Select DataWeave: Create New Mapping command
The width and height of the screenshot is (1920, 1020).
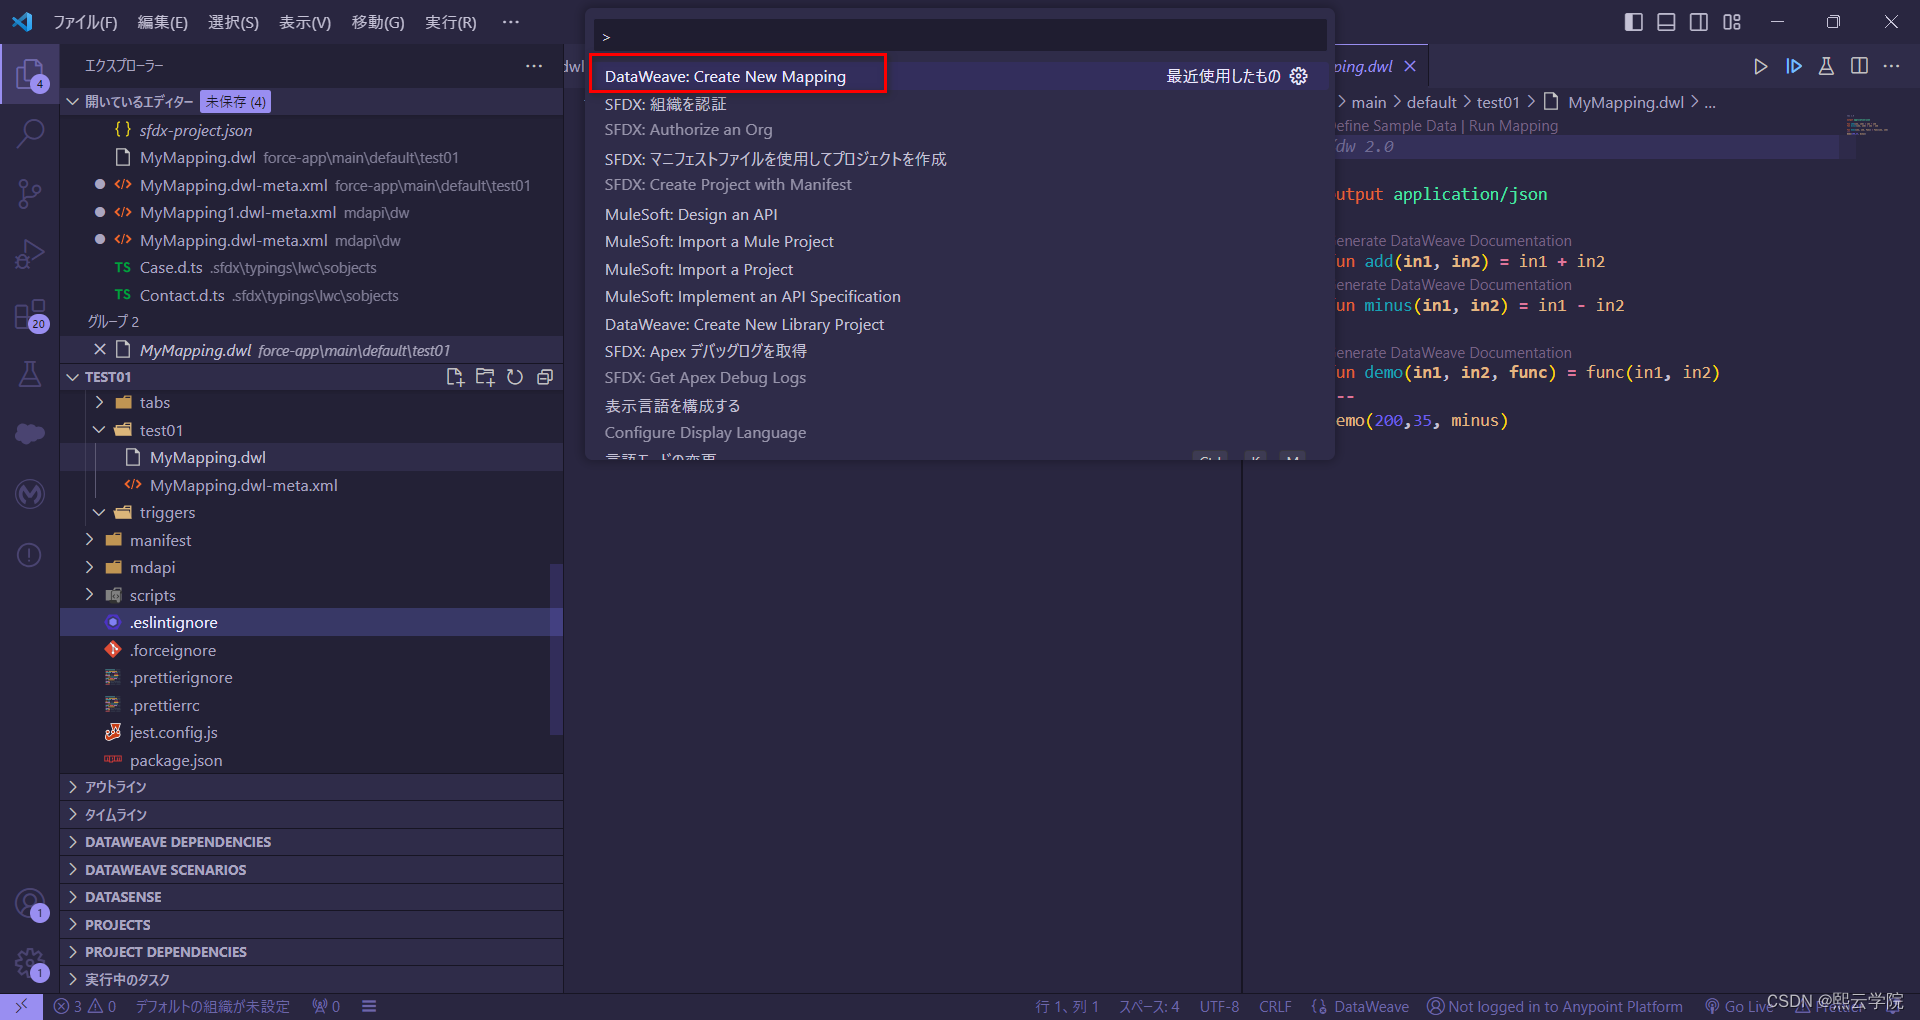pos(960,76)
